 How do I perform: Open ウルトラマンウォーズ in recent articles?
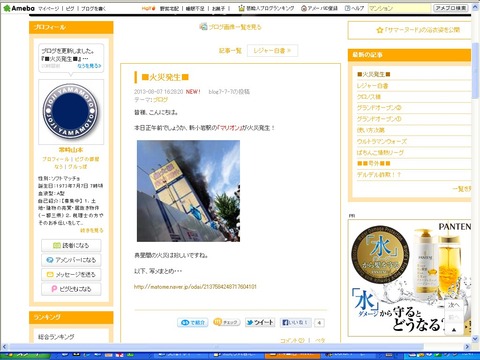tap(382, 141)
